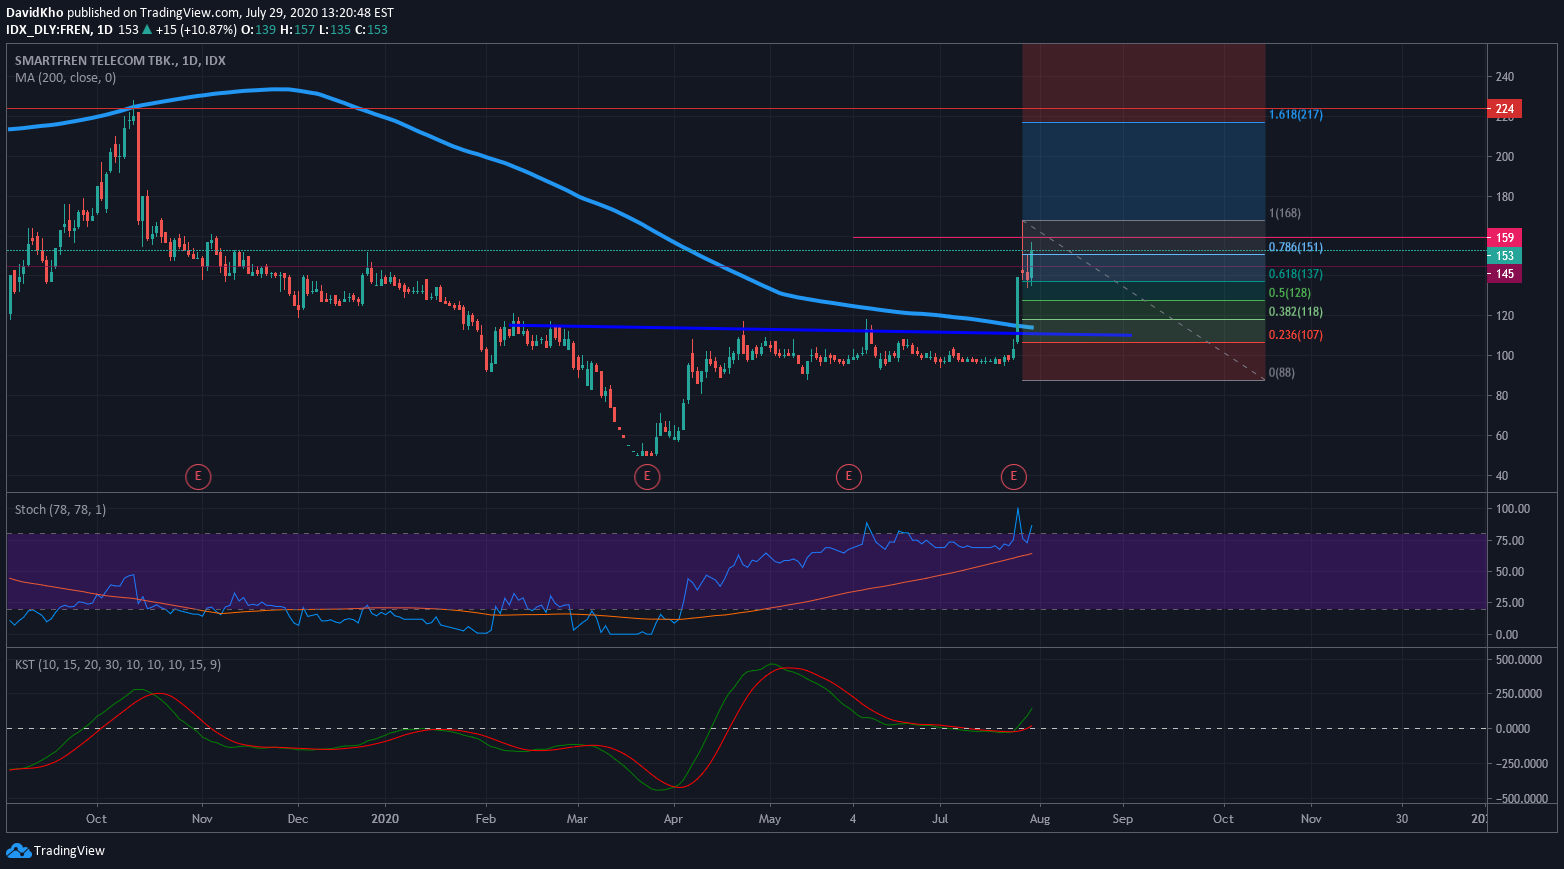The image size is (1564, 869).
Task: Click the Feb label on time axis
Action: coord(486,819)
